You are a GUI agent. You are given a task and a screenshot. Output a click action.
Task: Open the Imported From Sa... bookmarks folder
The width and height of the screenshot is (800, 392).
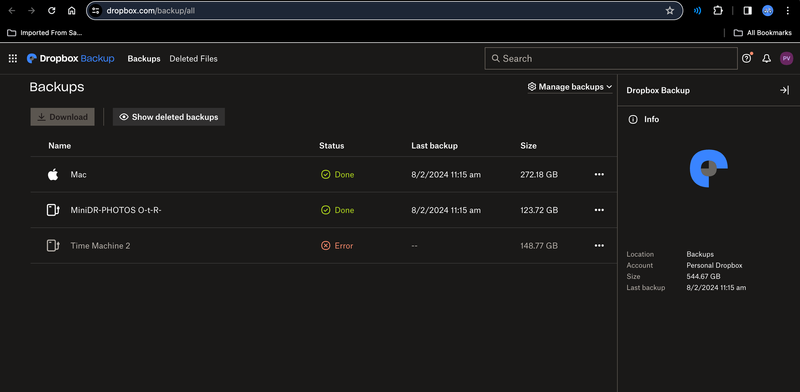44,33
